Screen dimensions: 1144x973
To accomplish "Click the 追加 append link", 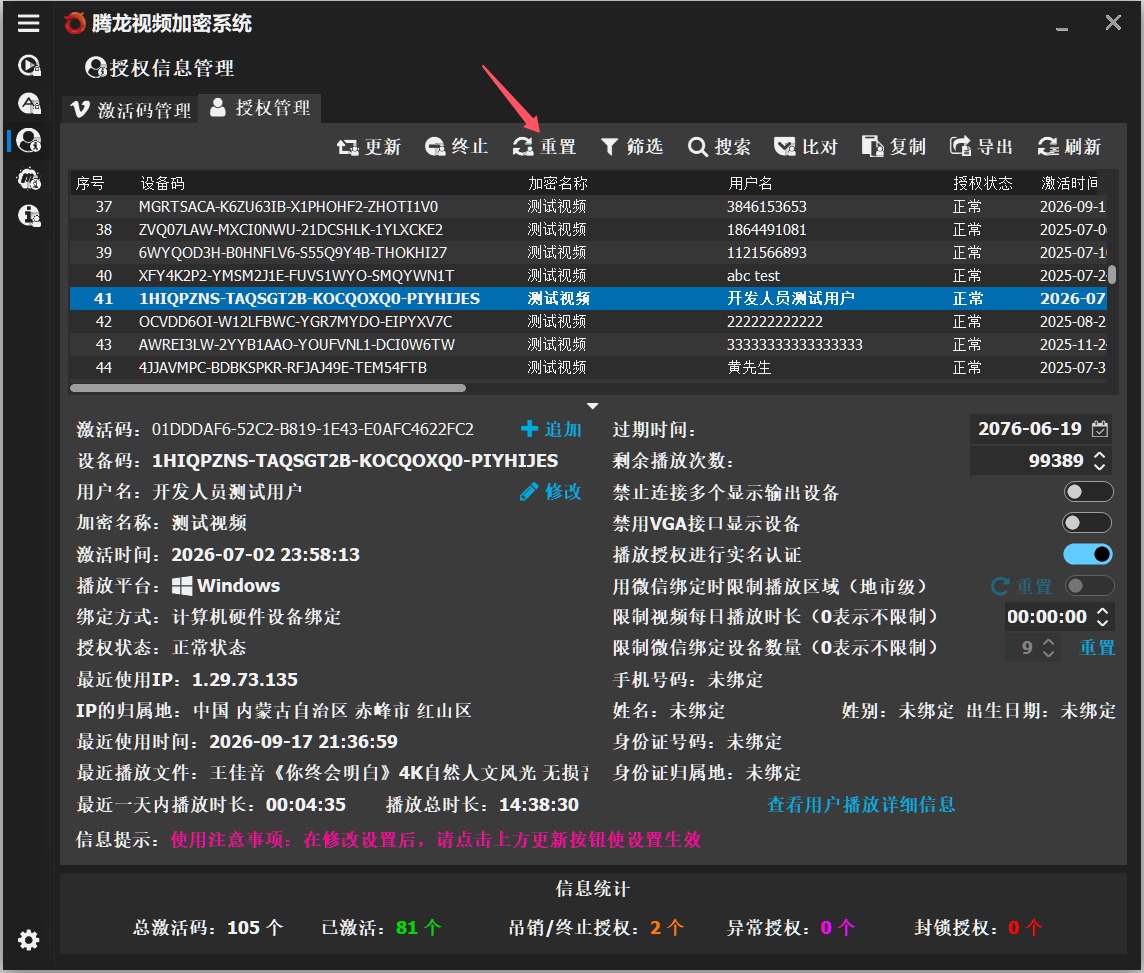I will pyautogui.click(x=551, y=430).
